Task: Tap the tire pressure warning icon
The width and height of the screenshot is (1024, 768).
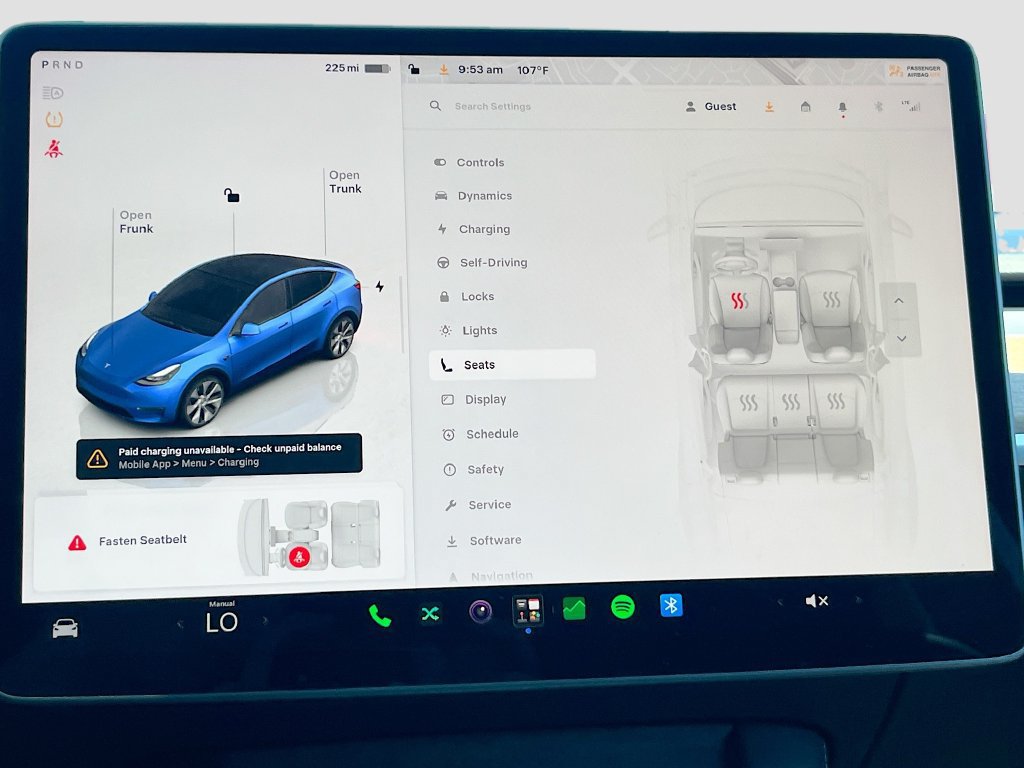Action: 54,120
